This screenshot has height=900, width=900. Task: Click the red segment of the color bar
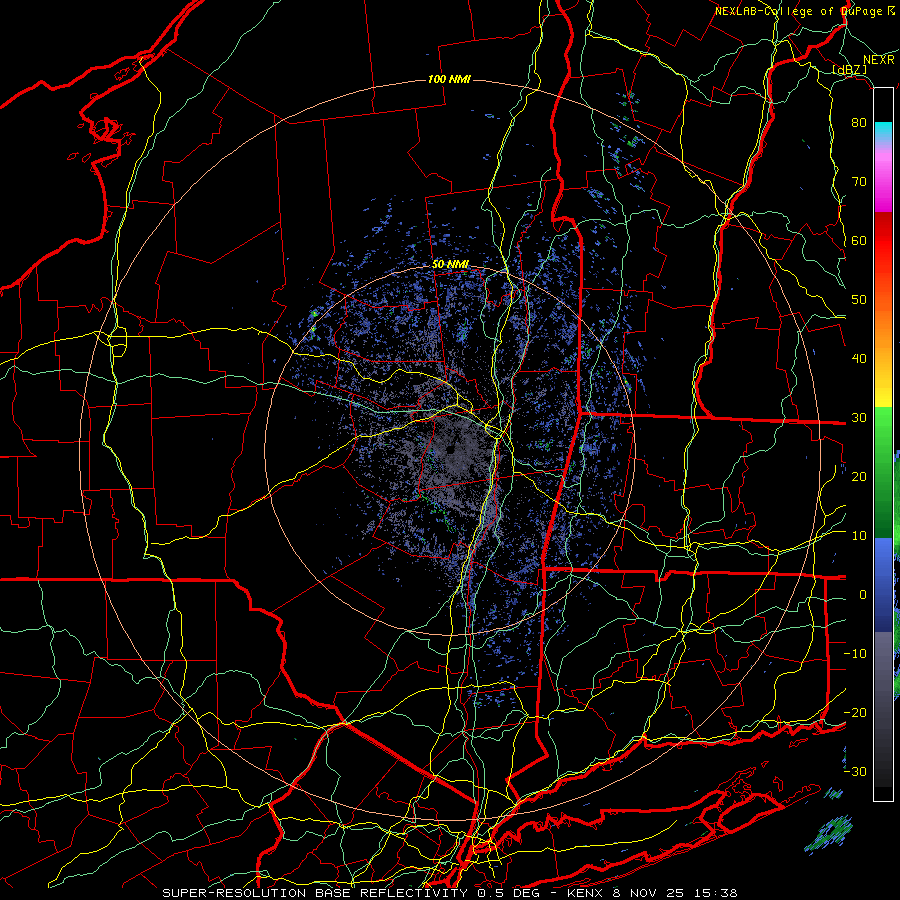coord(883,241)
